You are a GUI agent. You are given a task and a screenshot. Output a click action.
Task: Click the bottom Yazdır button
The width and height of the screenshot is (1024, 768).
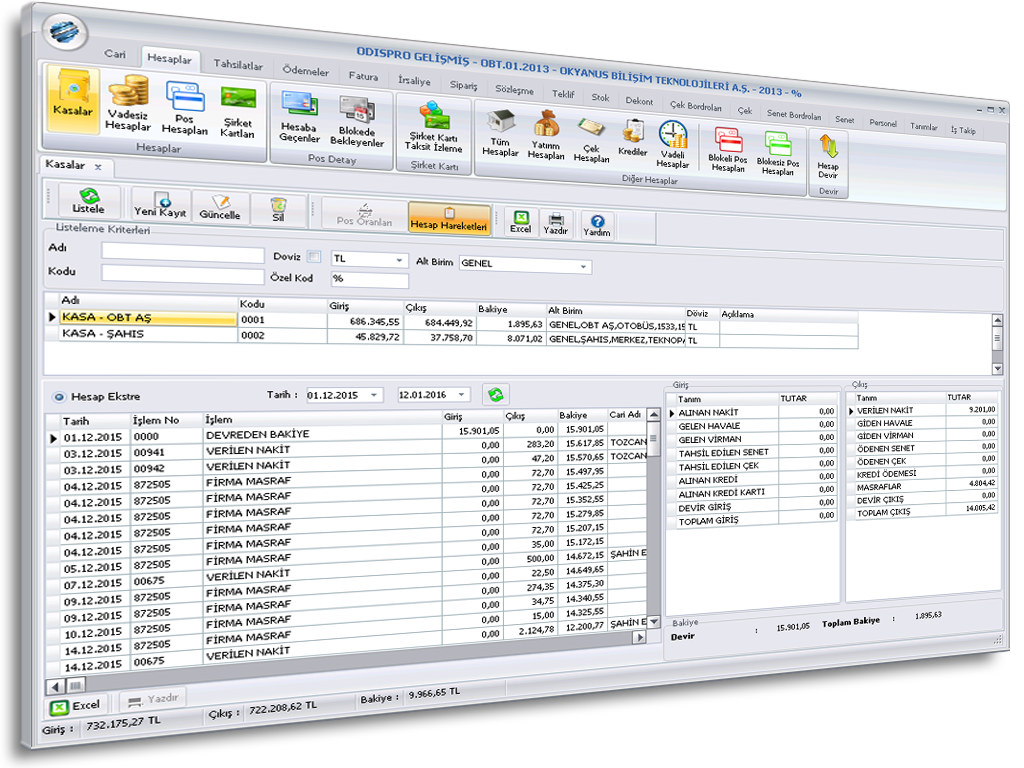(153, 699)
